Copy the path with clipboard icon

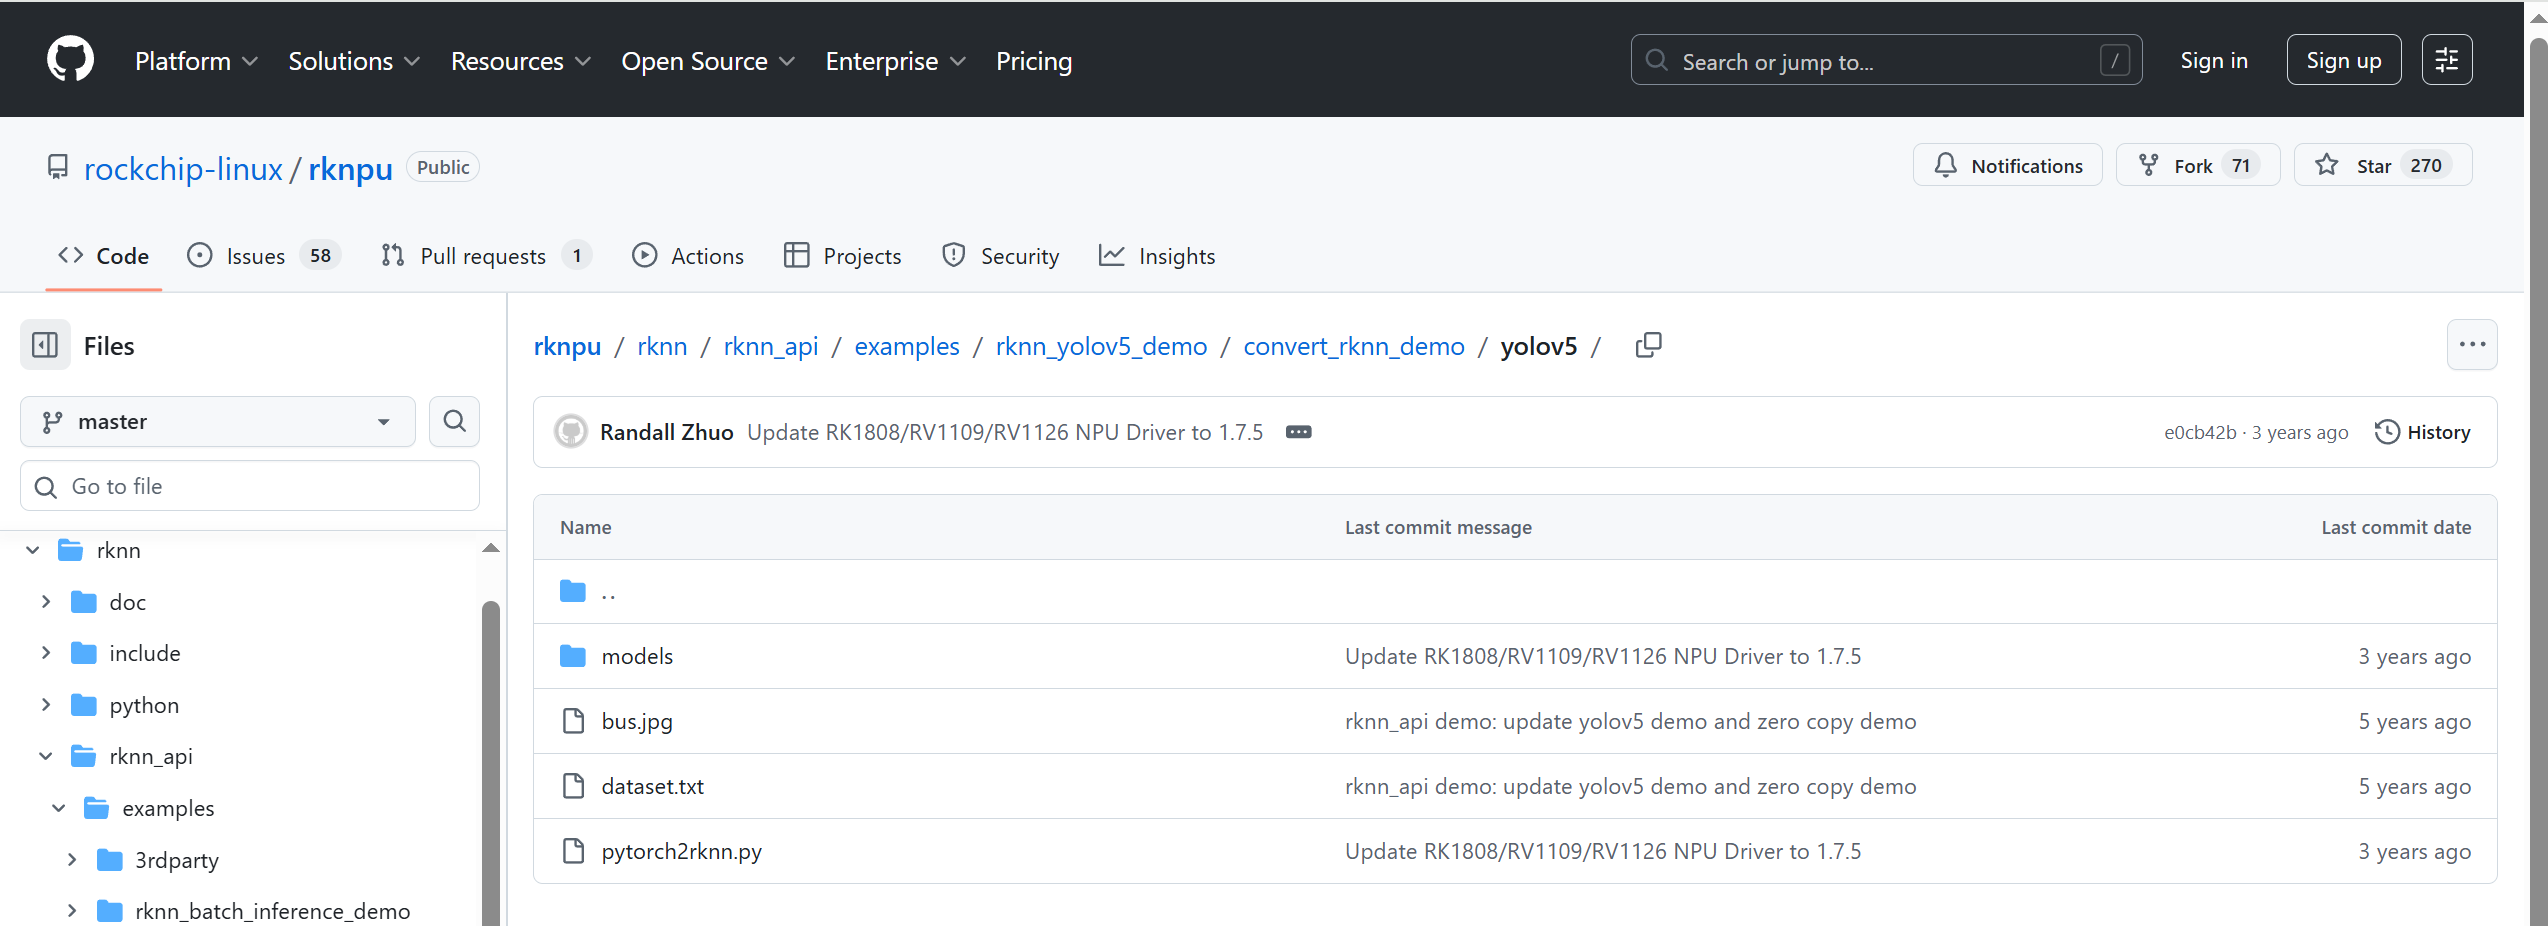(1648, 345)
